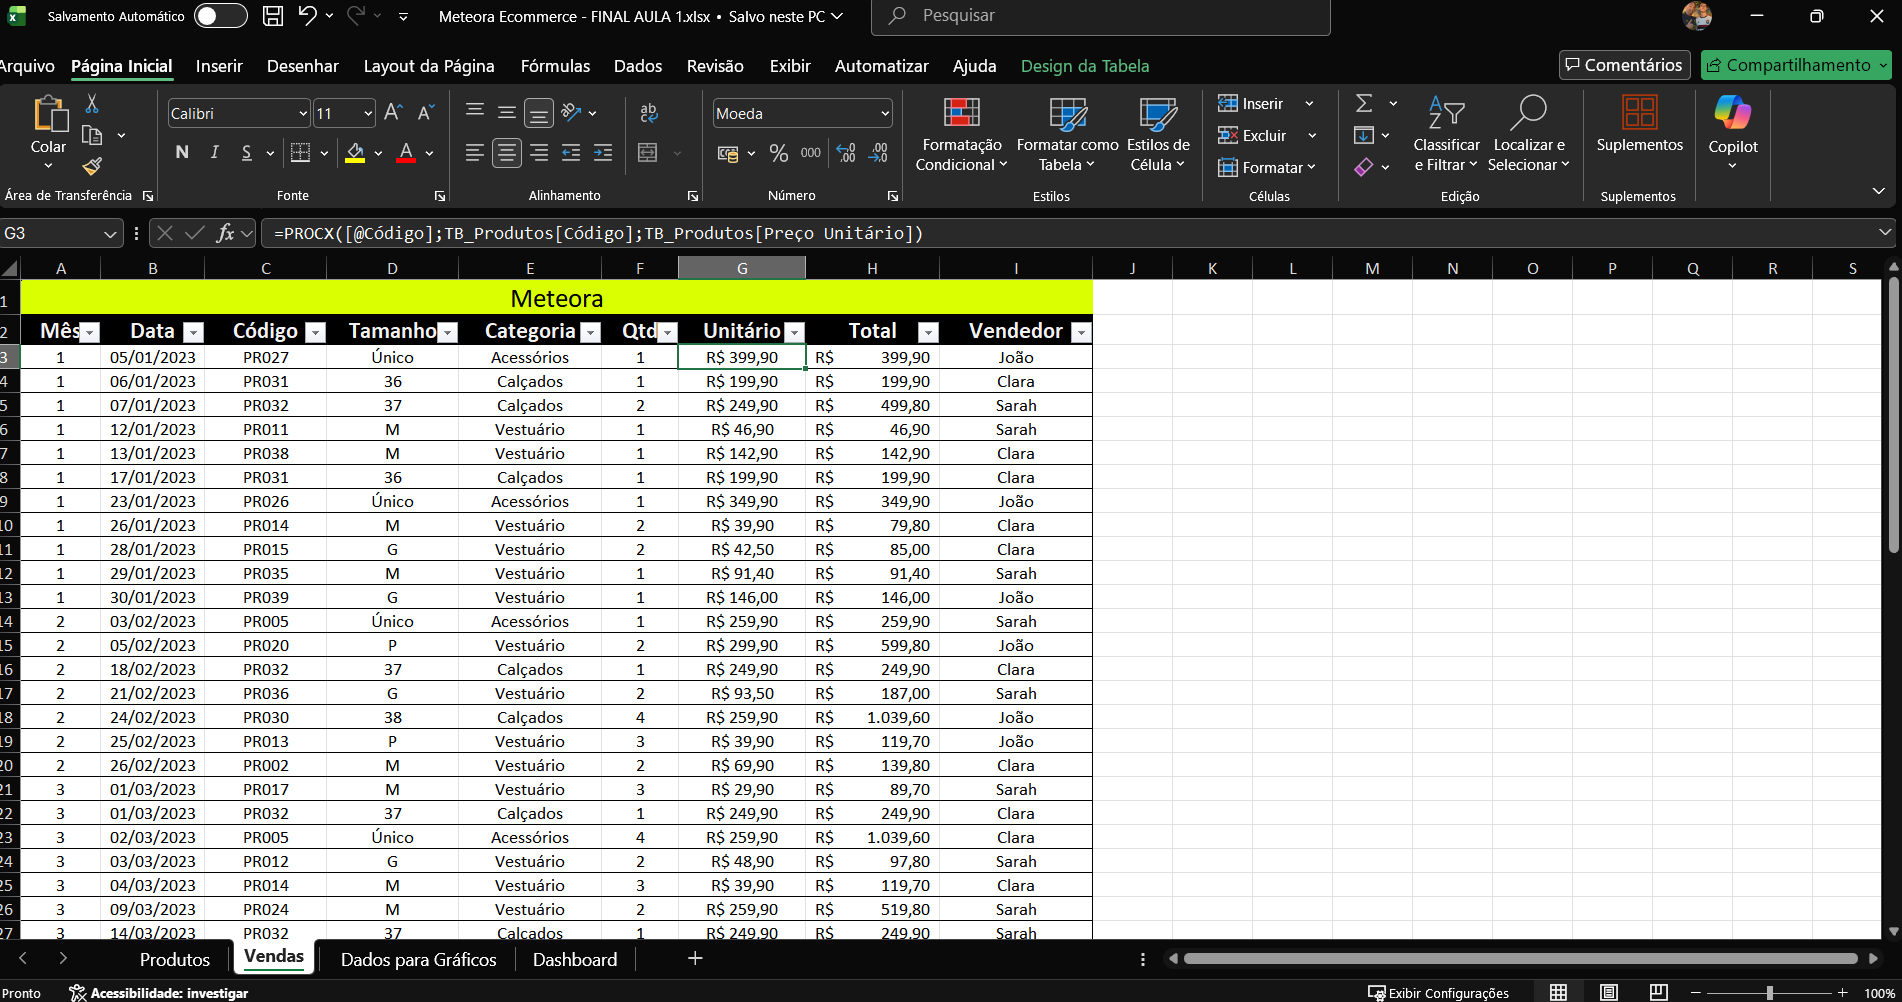Toggle center horizontal alignment
The width and height of the screenshot is (1902, 1002).
pyautogui.click(x=507, y=153)
